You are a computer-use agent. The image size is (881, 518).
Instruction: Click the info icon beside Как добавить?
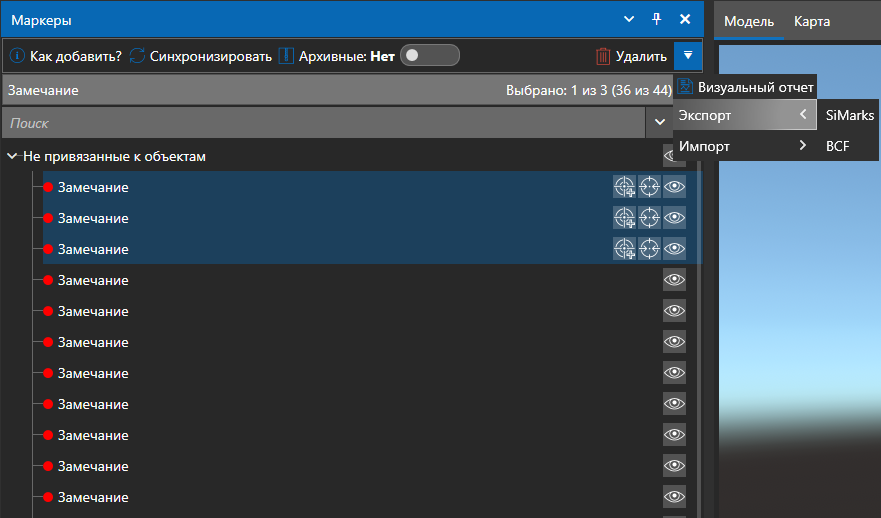point(17,56)
